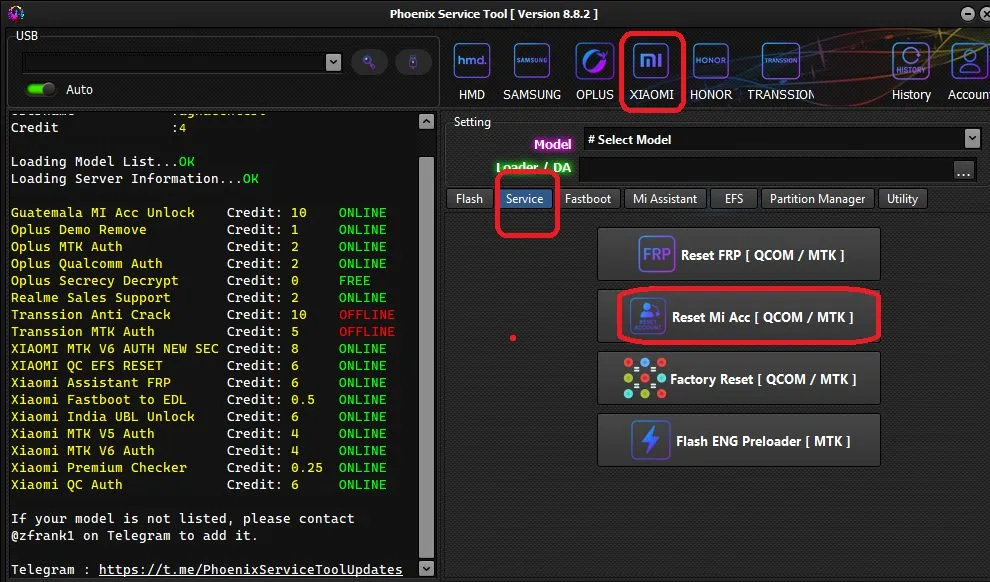Click Factory Reset [ QCOM / MTK ]
Image resolution: width=990 pixels, height=582 pixels.
pos(738,379)
